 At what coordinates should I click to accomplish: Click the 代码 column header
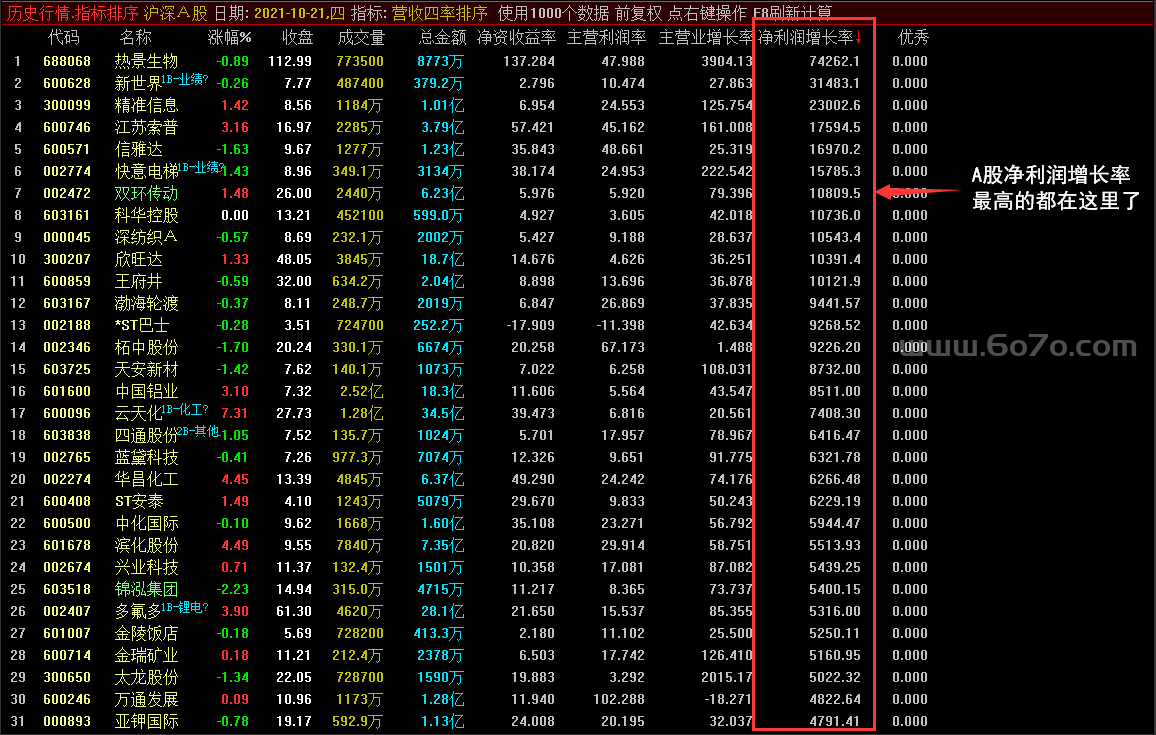point(63,38)
